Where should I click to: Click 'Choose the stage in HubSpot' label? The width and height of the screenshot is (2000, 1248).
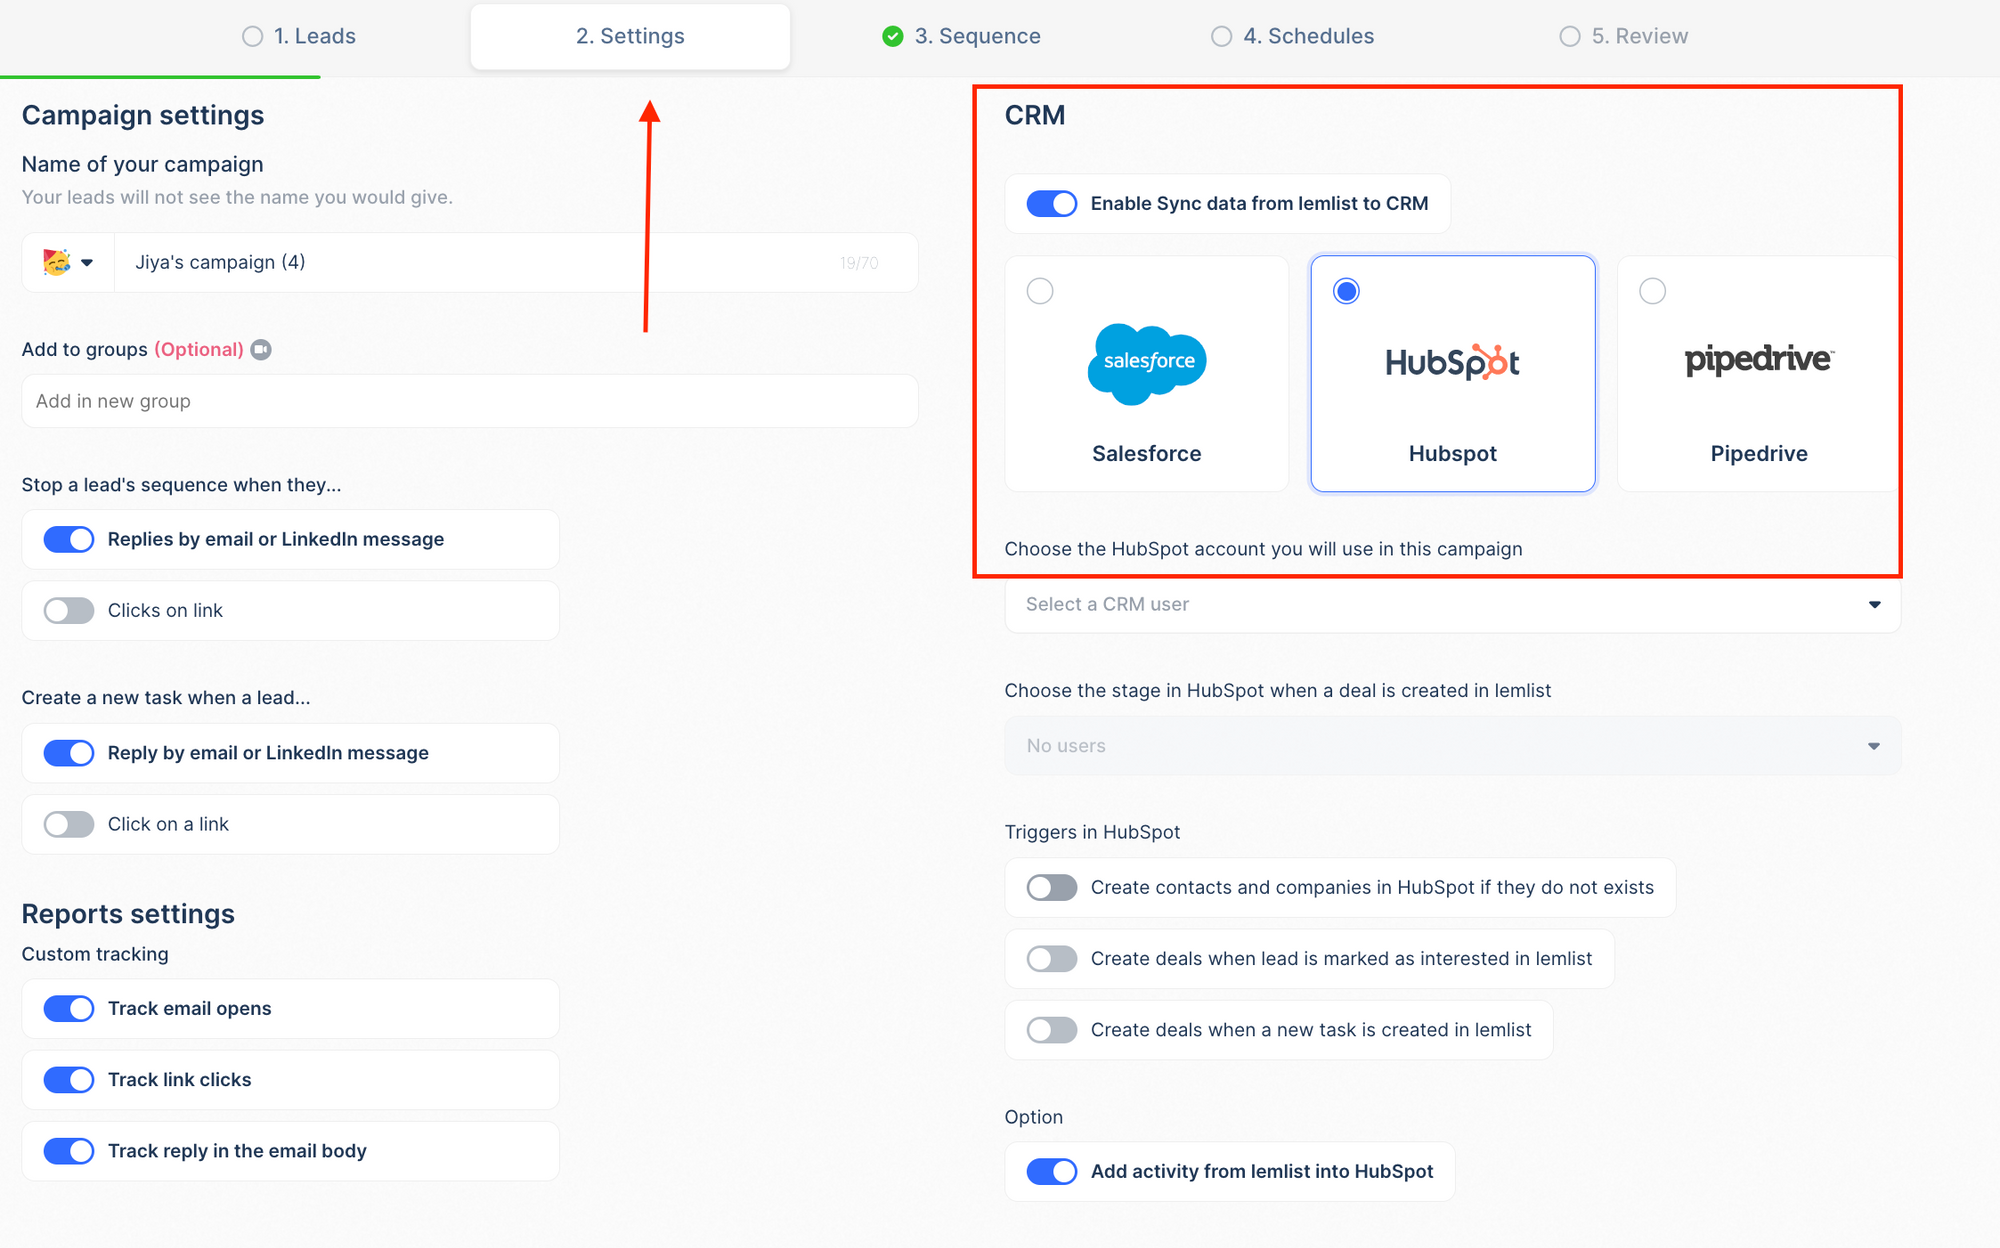click(x=1278, y=691)
